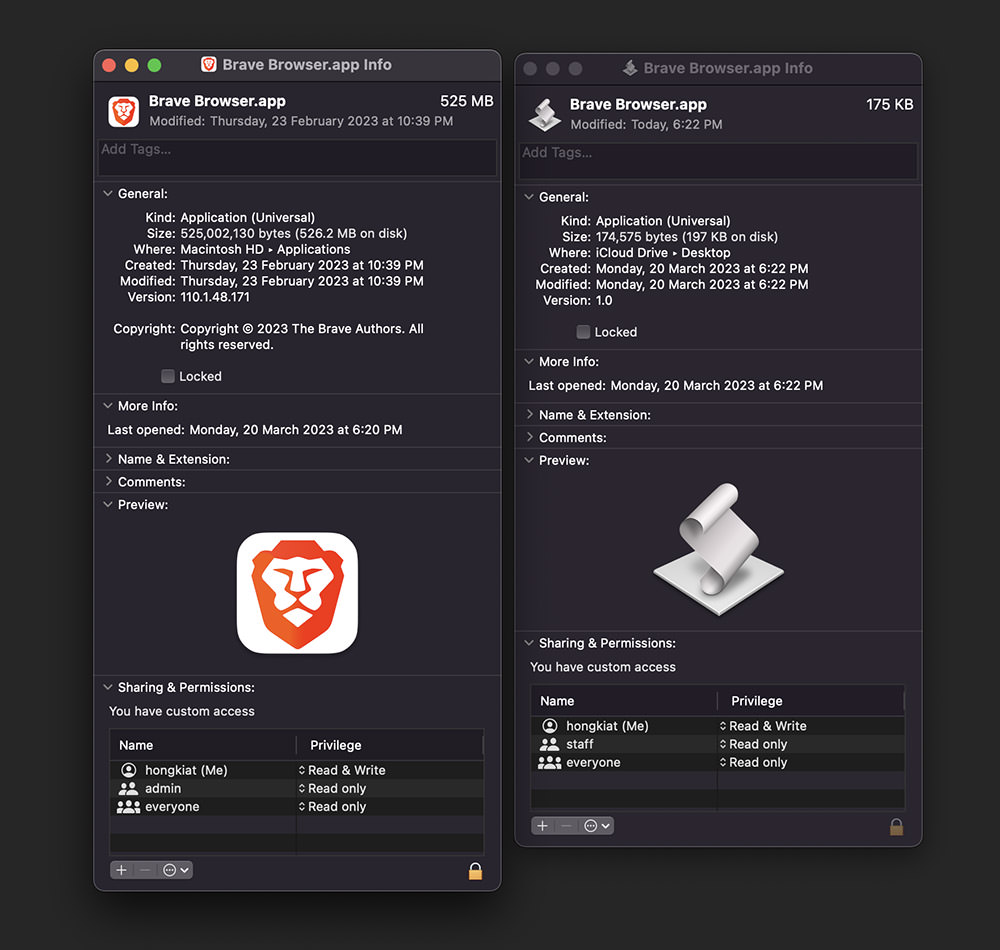Click the large script applet preview image

tap(719, 548)
